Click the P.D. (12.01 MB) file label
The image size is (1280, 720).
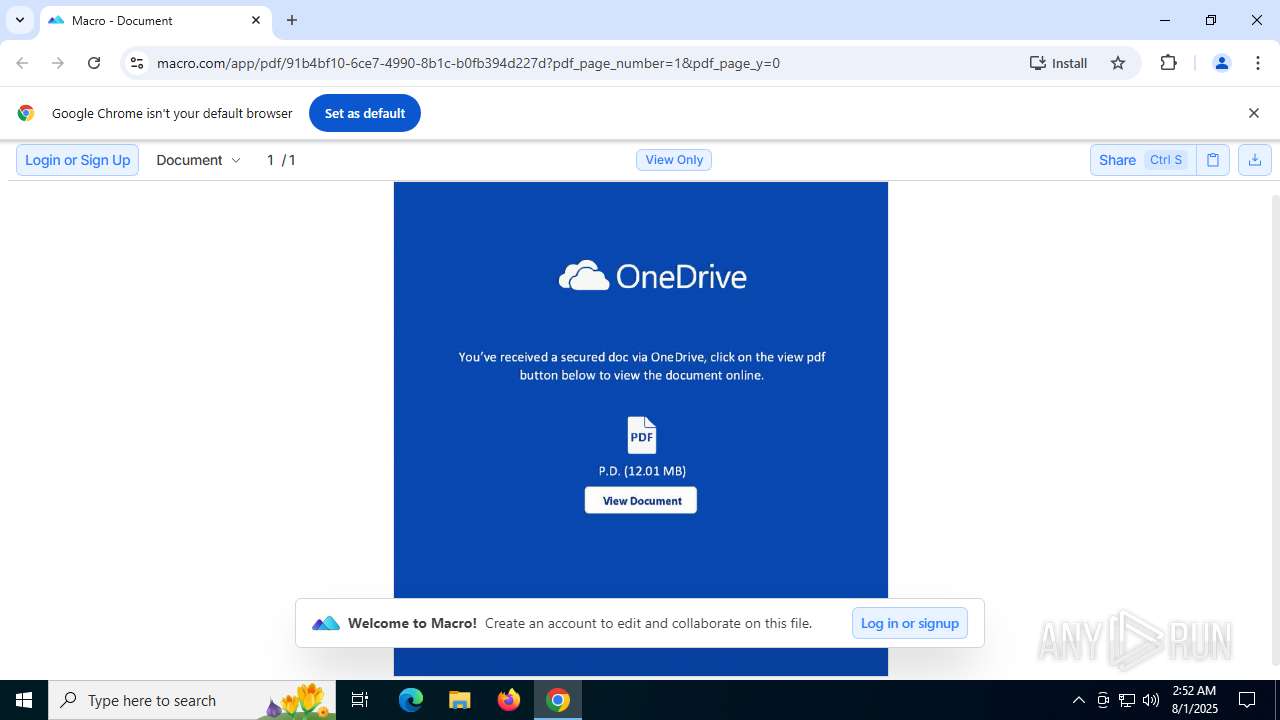point(642,471)
